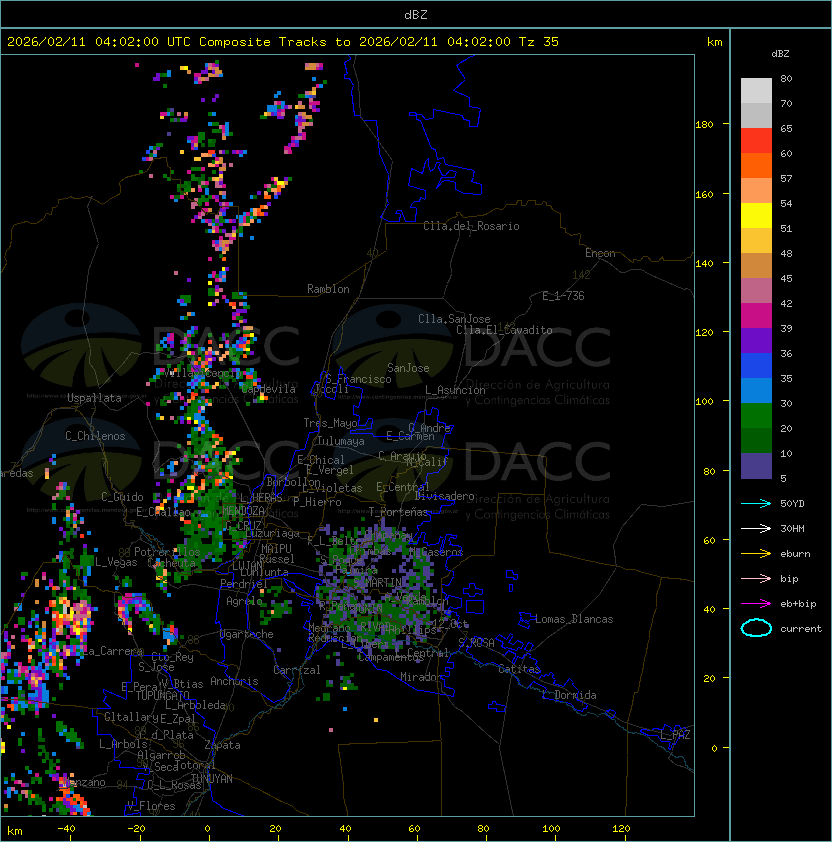Click the P_Hierro map label
Screen dimensions: 832x842
click(317, 502)
